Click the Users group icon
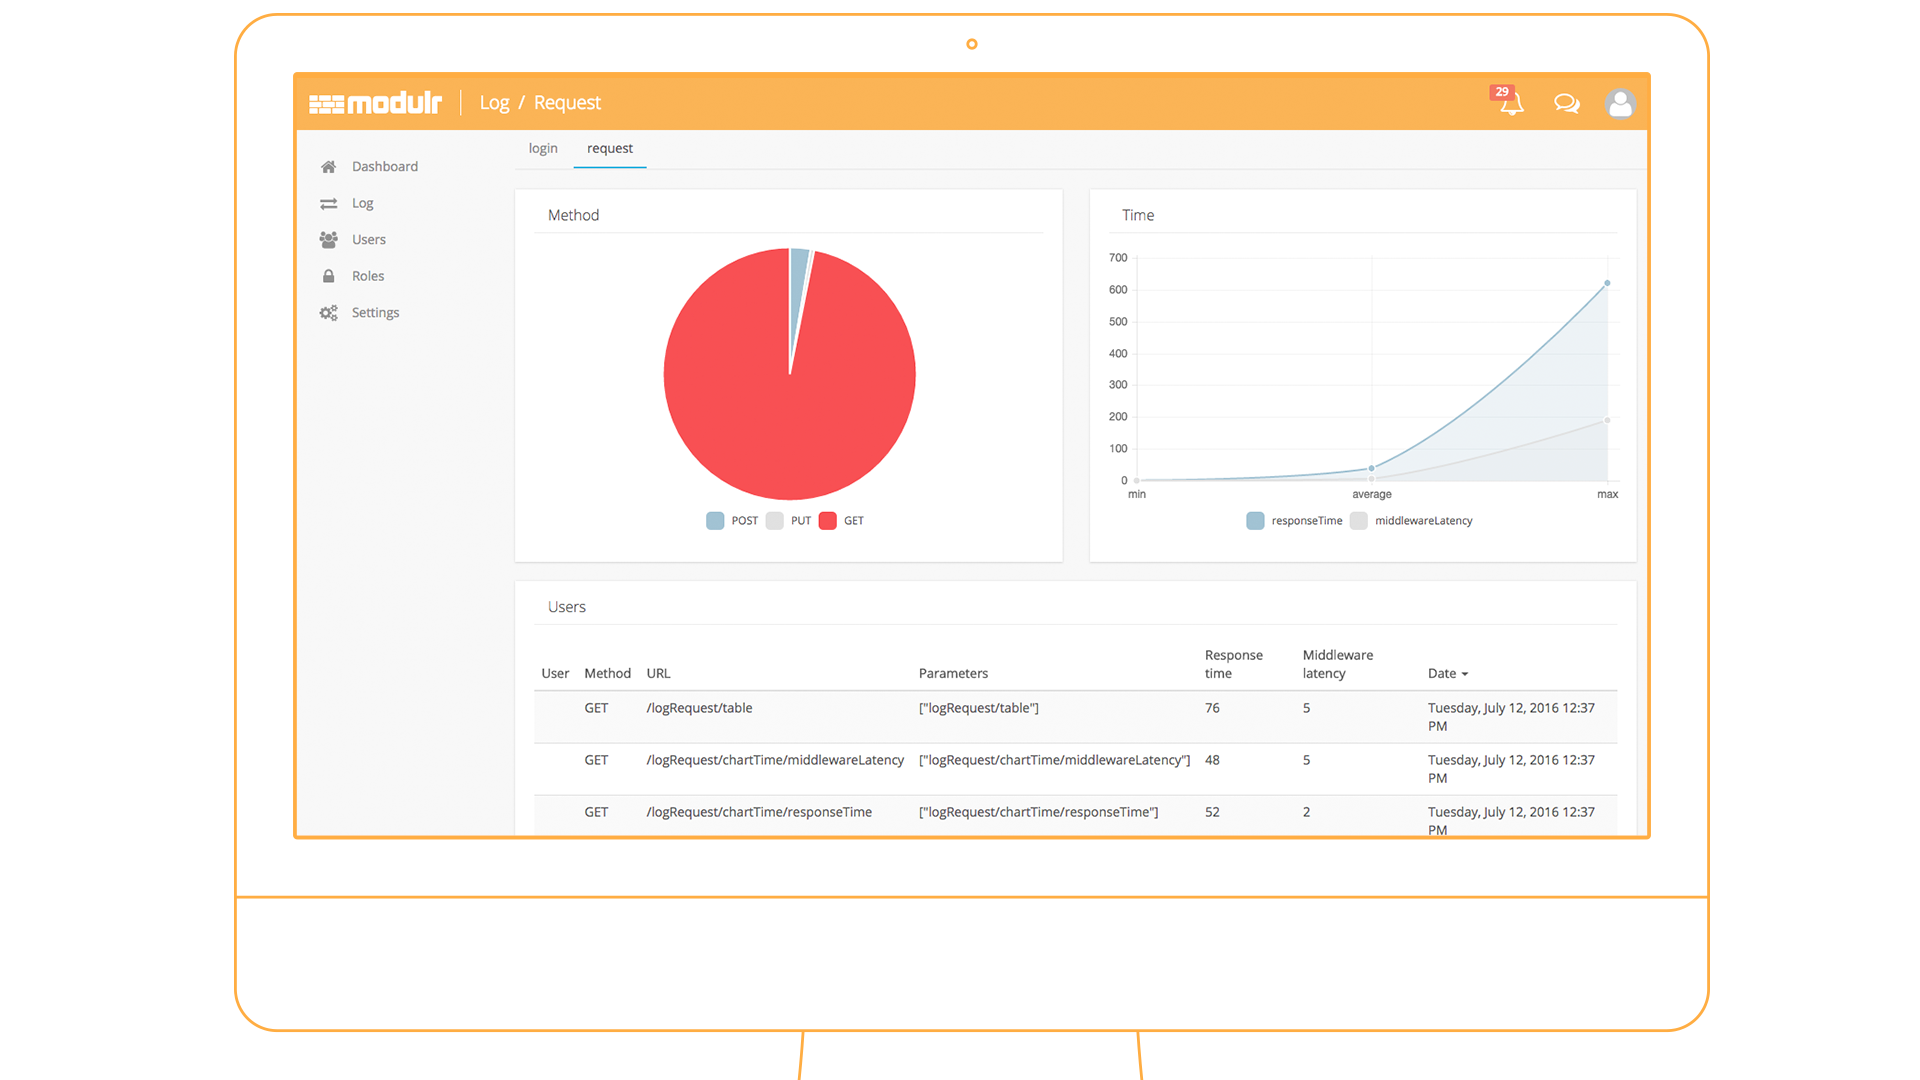 coord(328,240)
